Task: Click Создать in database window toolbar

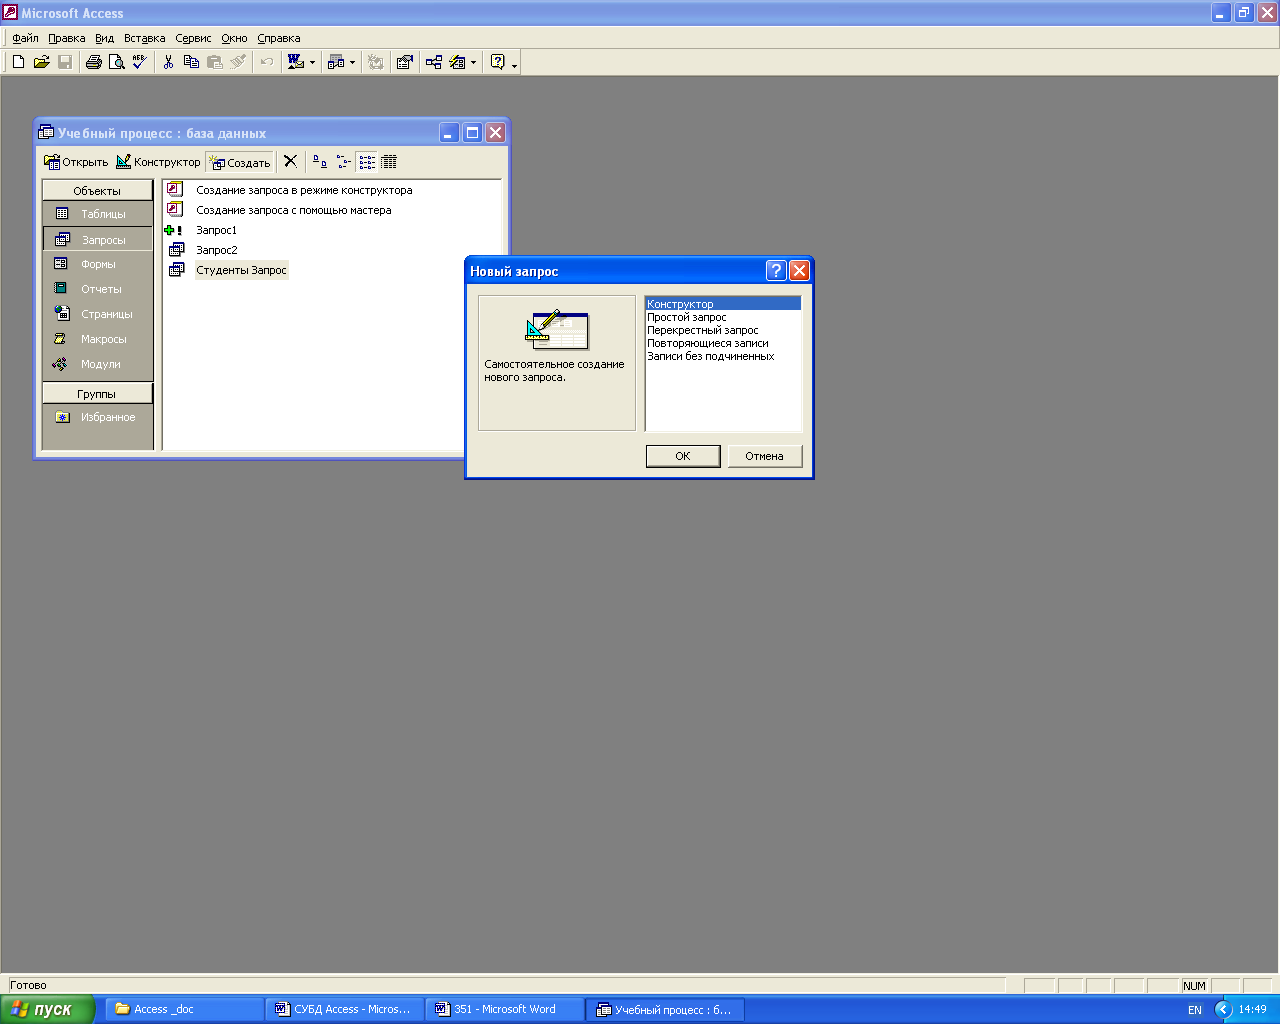Action: click(x=240, y=162)
